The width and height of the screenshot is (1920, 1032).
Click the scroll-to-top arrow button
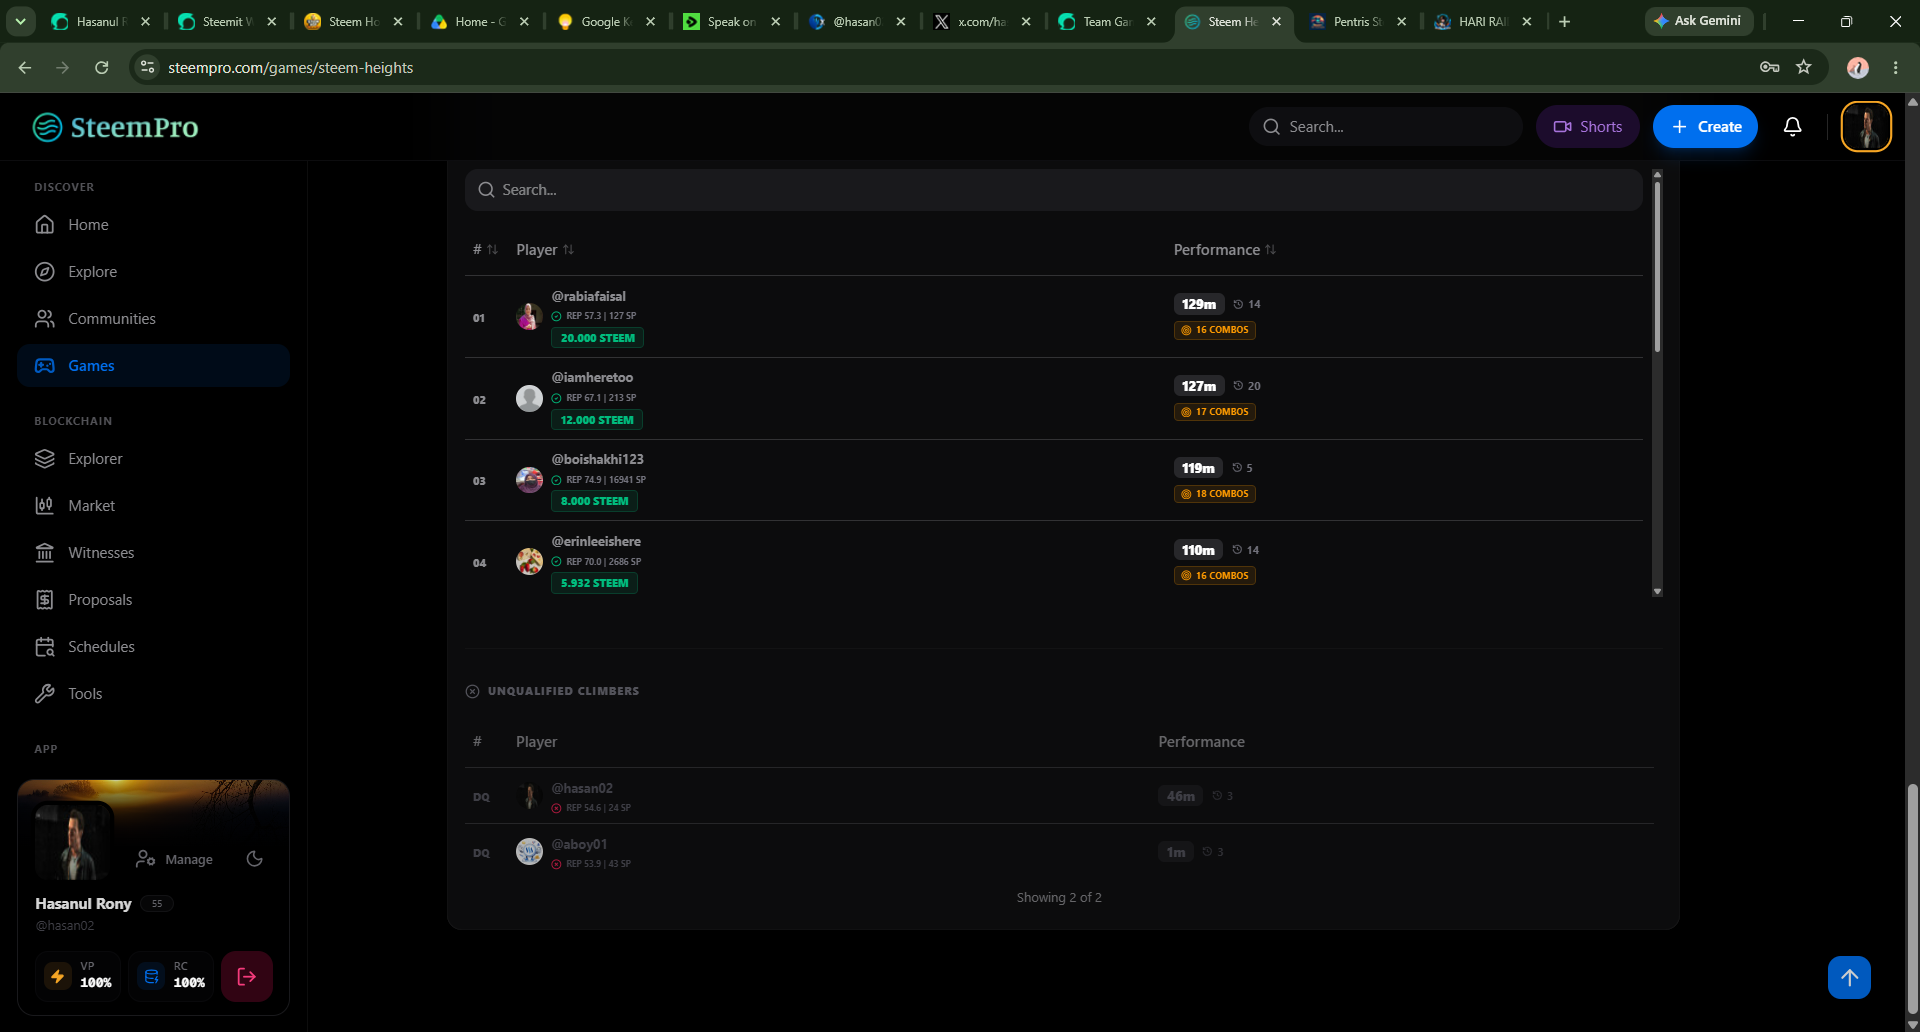(x=1849, y=977)
